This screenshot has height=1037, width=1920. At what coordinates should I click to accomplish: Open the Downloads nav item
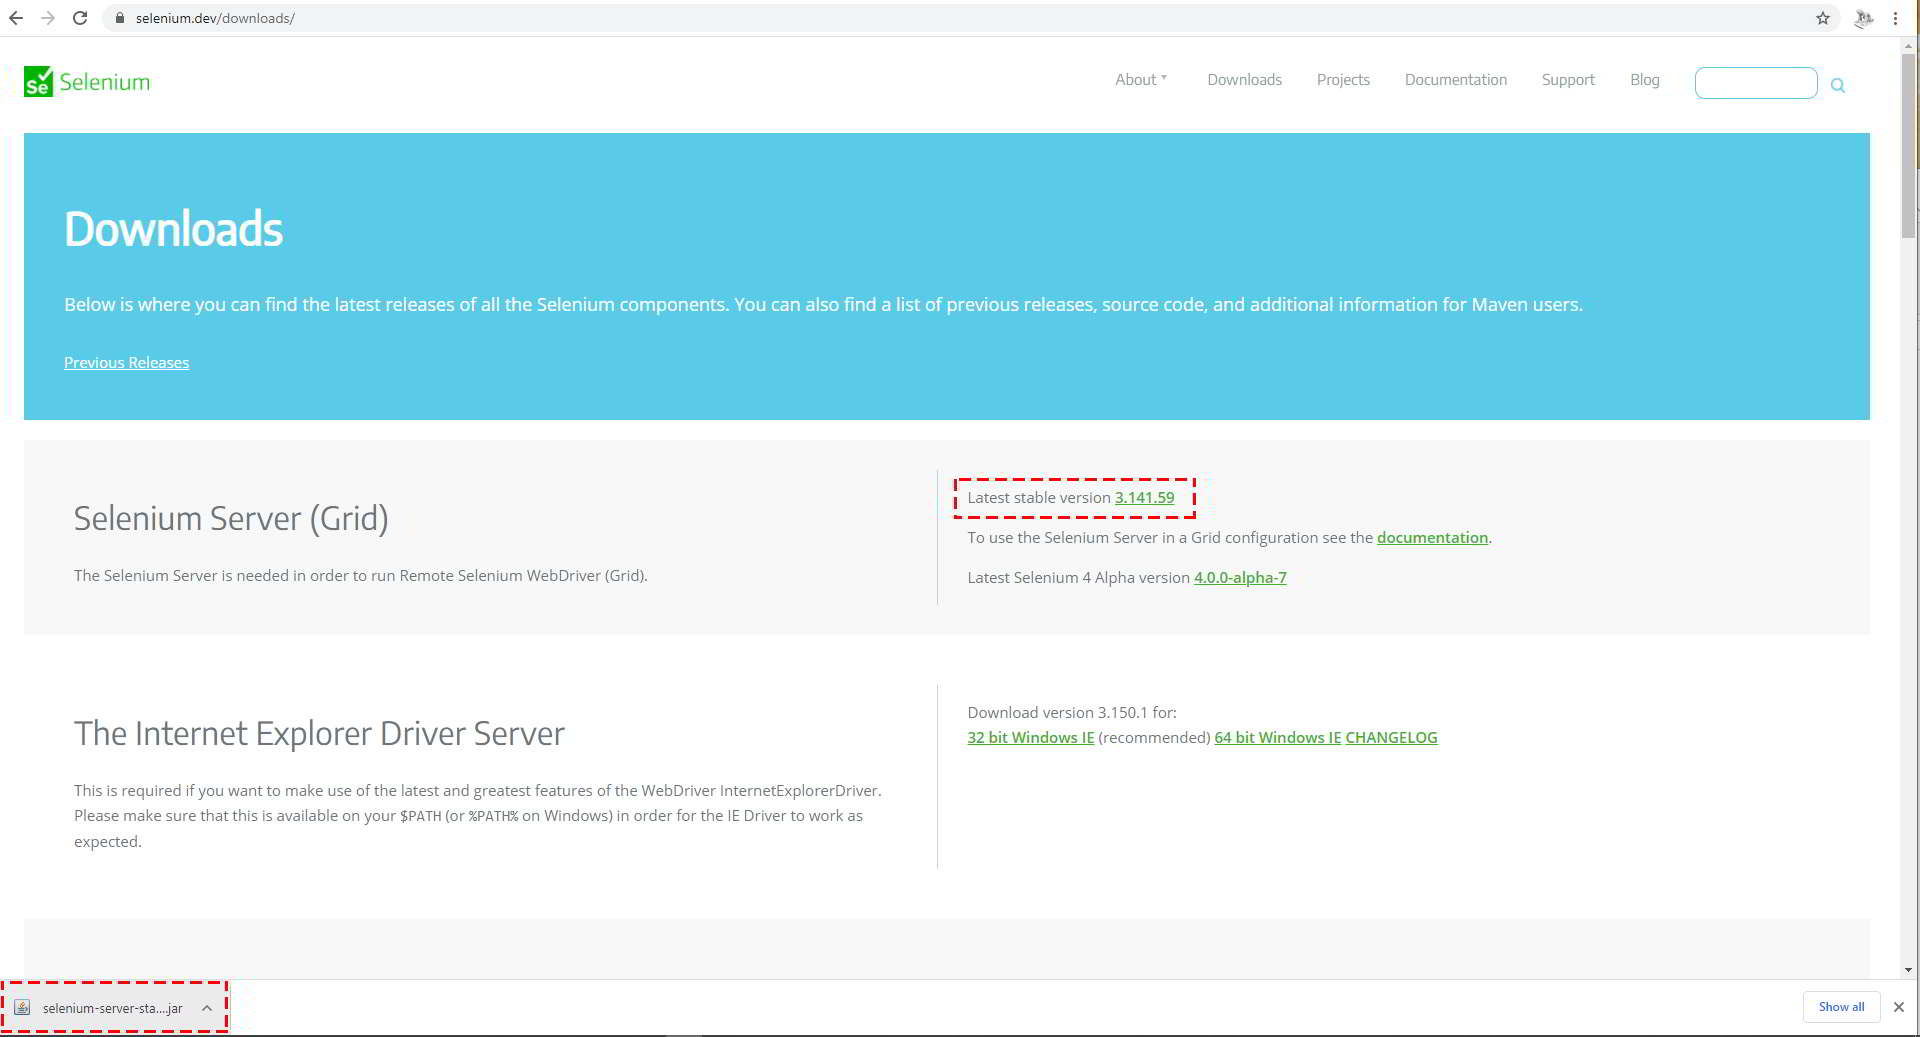(1244, 80)
